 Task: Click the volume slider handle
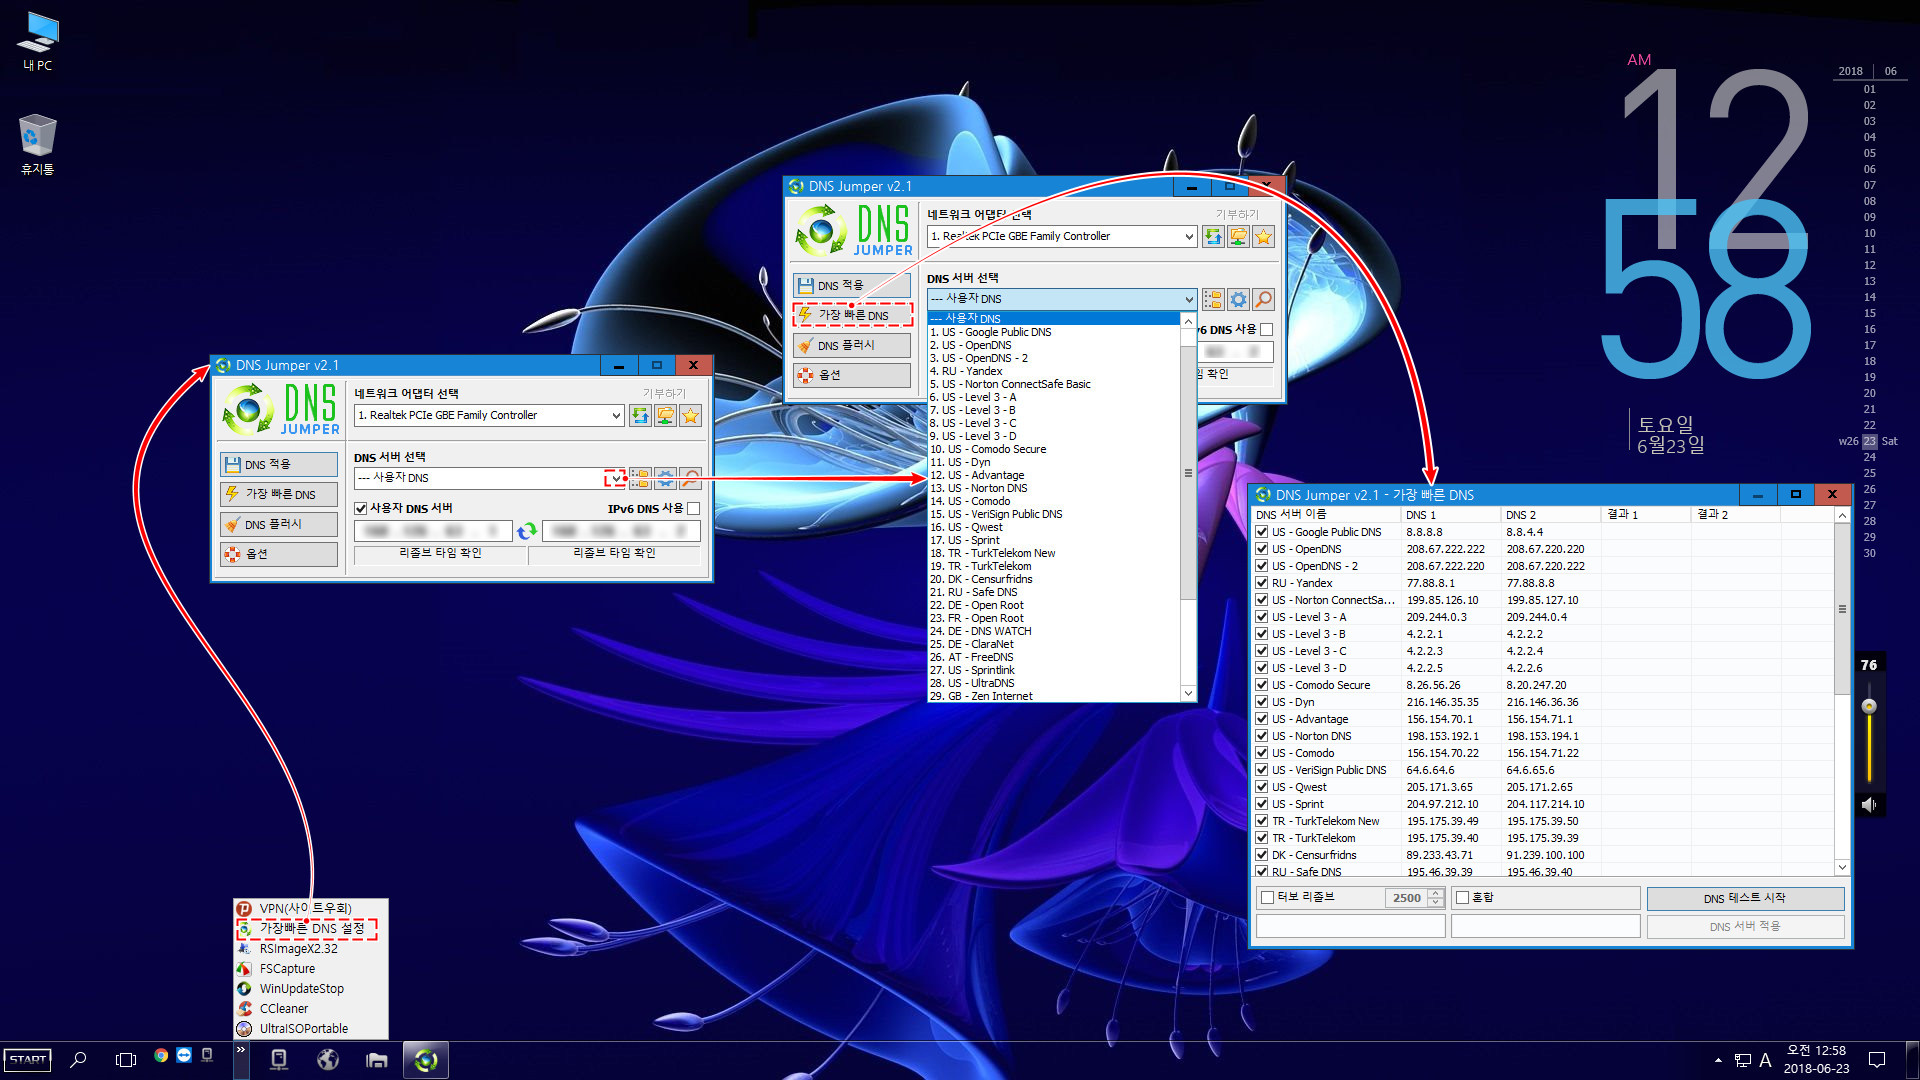pyautogui.click(x=1868, y=706)
